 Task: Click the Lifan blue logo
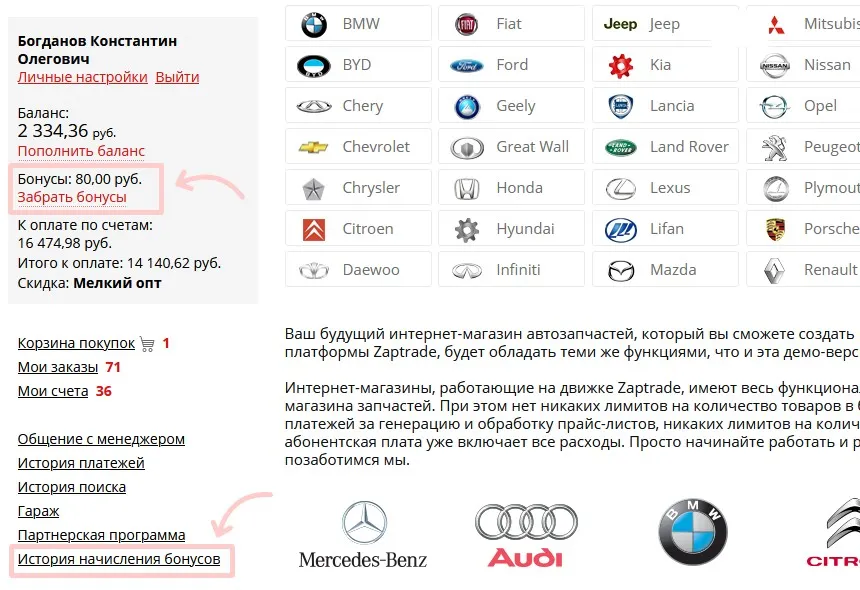[x=621, y=230]
